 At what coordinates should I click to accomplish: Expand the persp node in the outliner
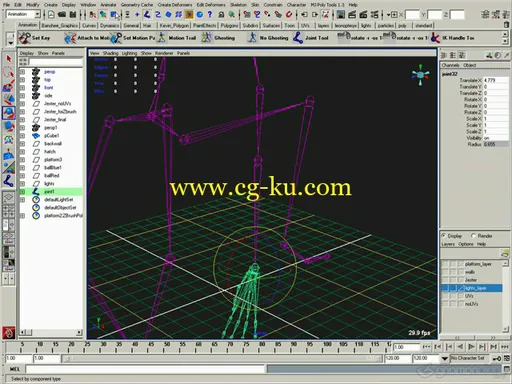[22, 72]
